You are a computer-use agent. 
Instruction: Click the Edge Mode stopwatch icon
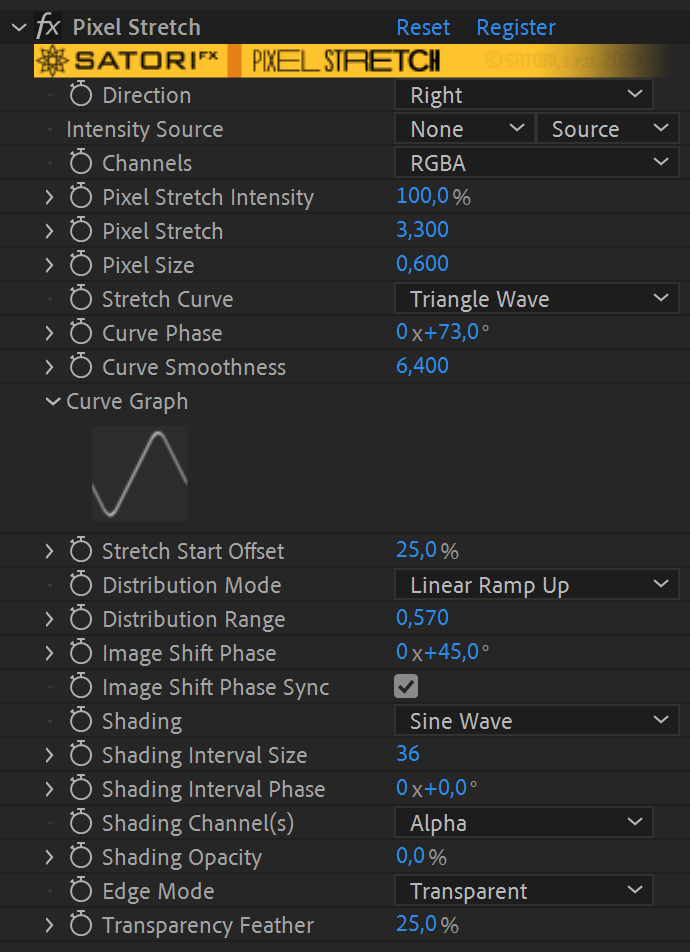point(81,890)
